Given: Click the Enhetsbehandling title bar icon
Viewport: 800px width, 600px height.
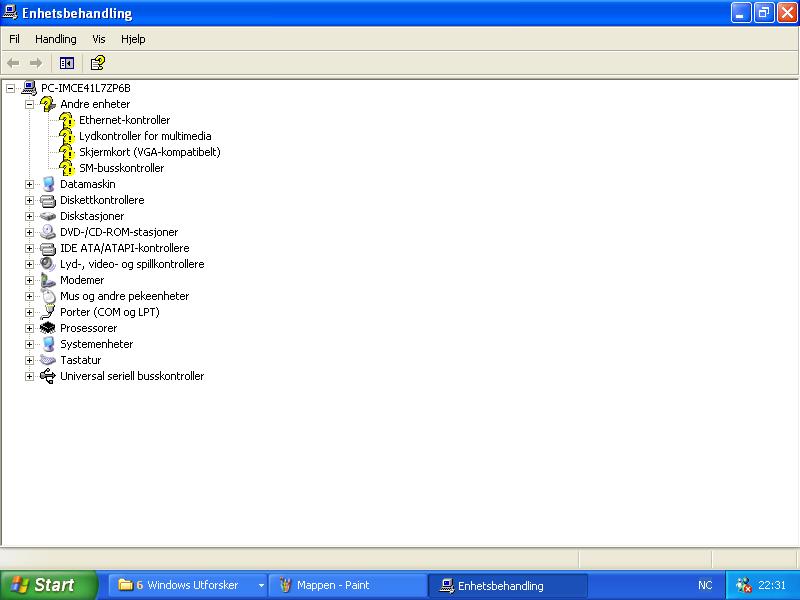Looking at the screenshot, I should point(10,12).
